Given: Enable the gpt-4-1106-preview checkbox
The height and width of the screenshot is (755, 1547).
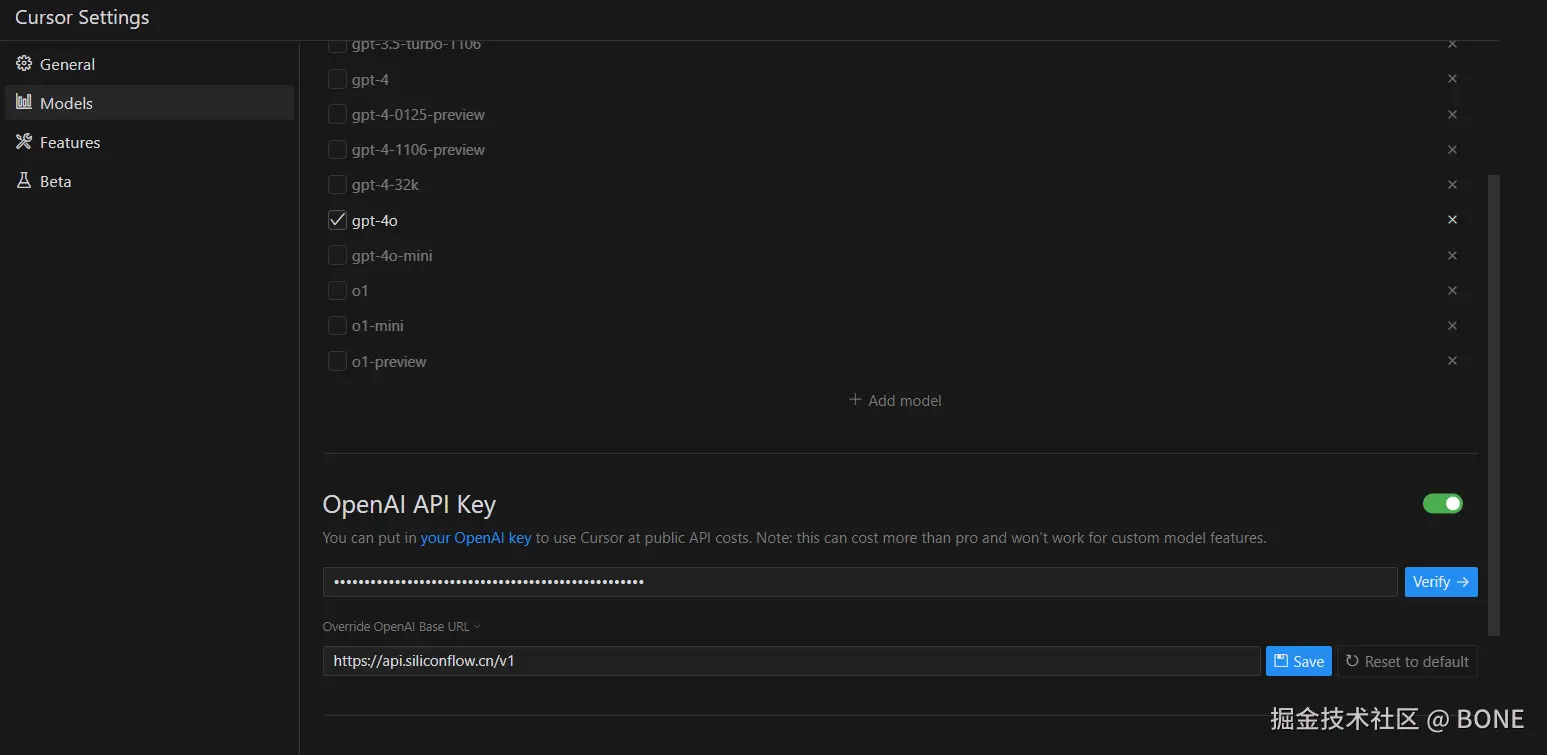Looking at the screenshot, I should click(337, 149).
